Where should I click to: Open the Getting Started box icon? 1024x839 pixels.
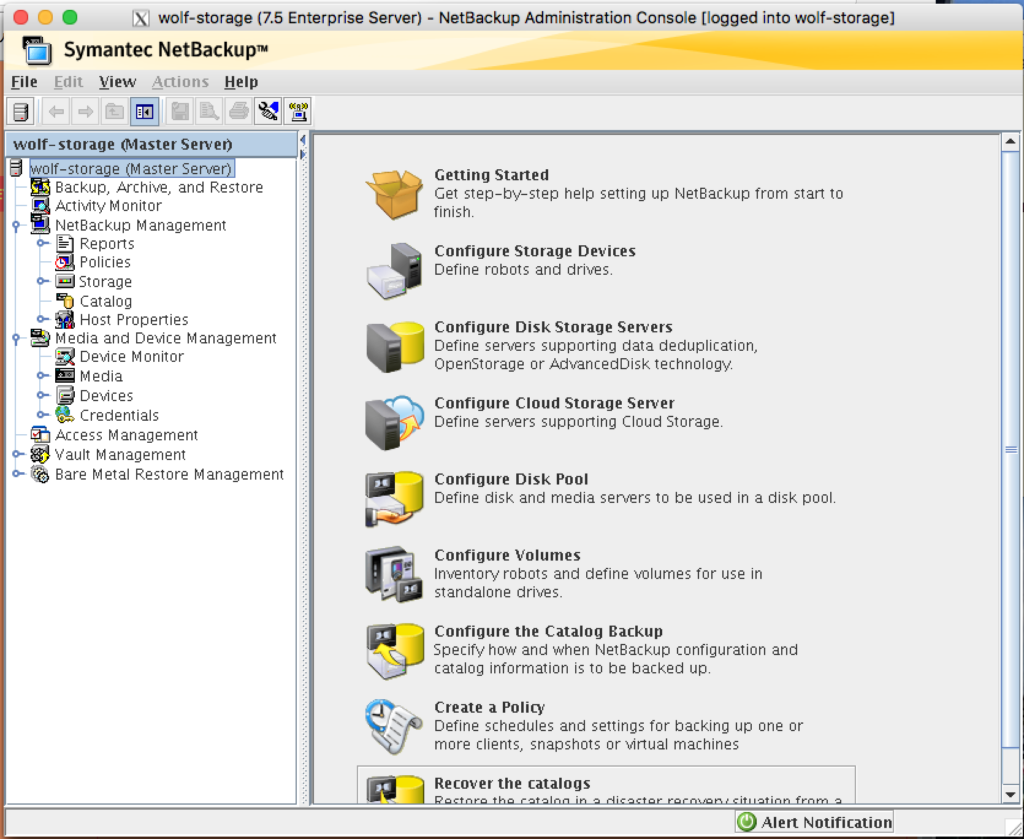[x=394, y=193]
